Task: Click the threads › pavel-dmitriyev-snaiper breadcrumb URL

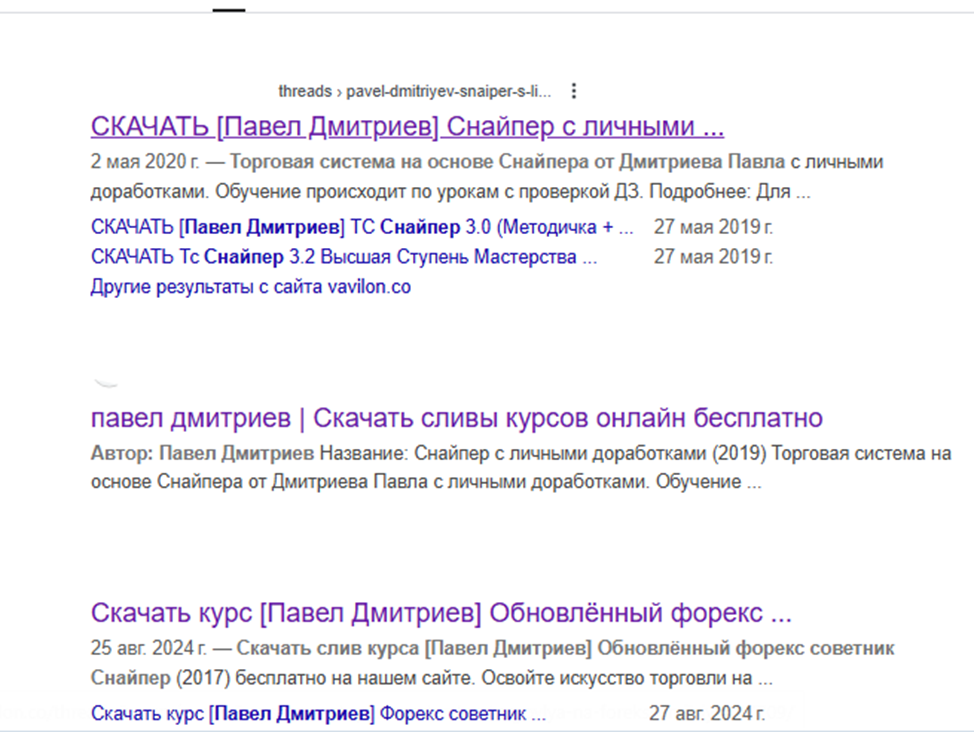Action: coord(414,91)
